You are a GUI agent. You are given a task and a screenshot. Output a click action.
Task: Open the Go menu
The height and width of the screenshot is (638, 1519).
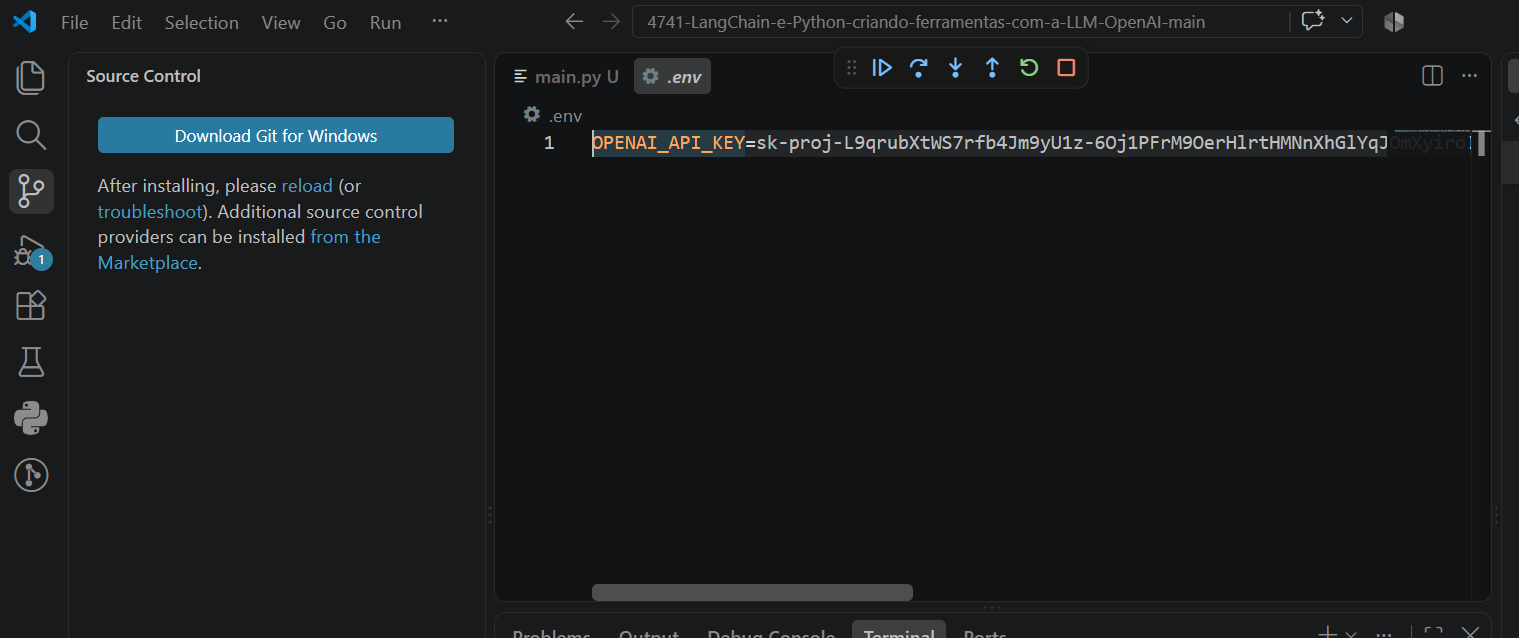[335, 22]
